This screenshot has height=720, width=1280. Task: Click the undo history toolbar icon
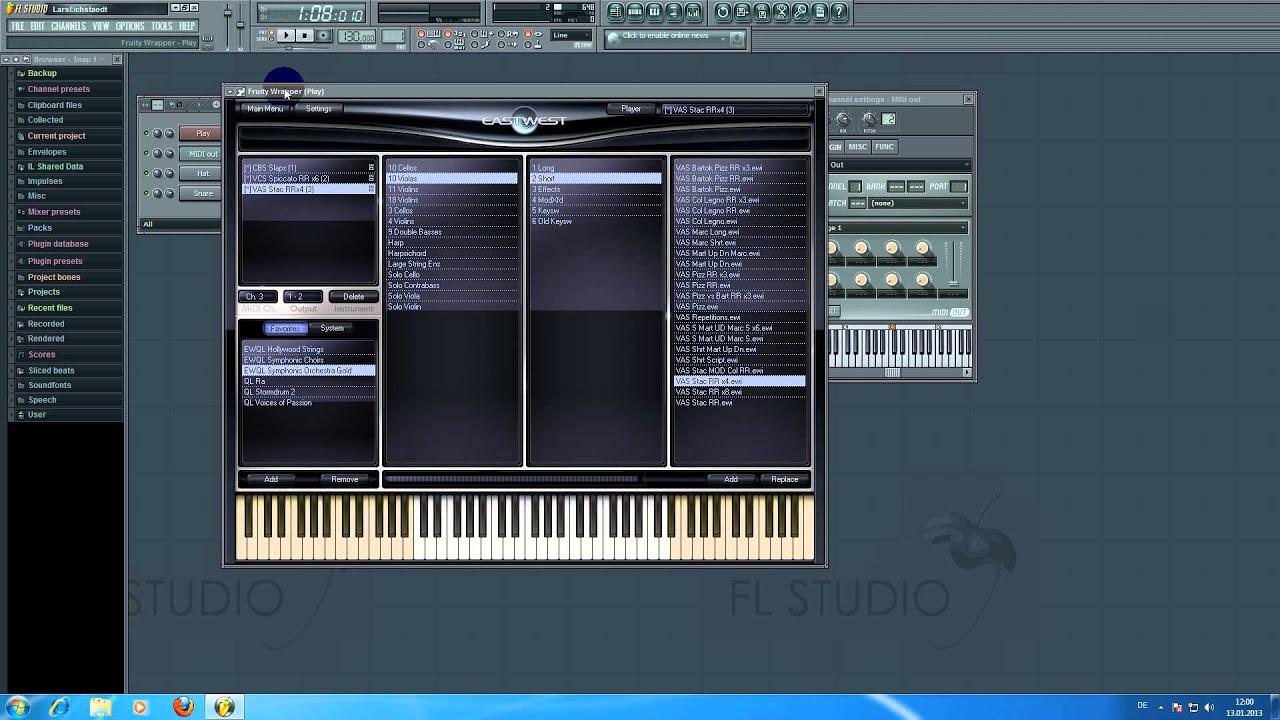tap(723, 12)
